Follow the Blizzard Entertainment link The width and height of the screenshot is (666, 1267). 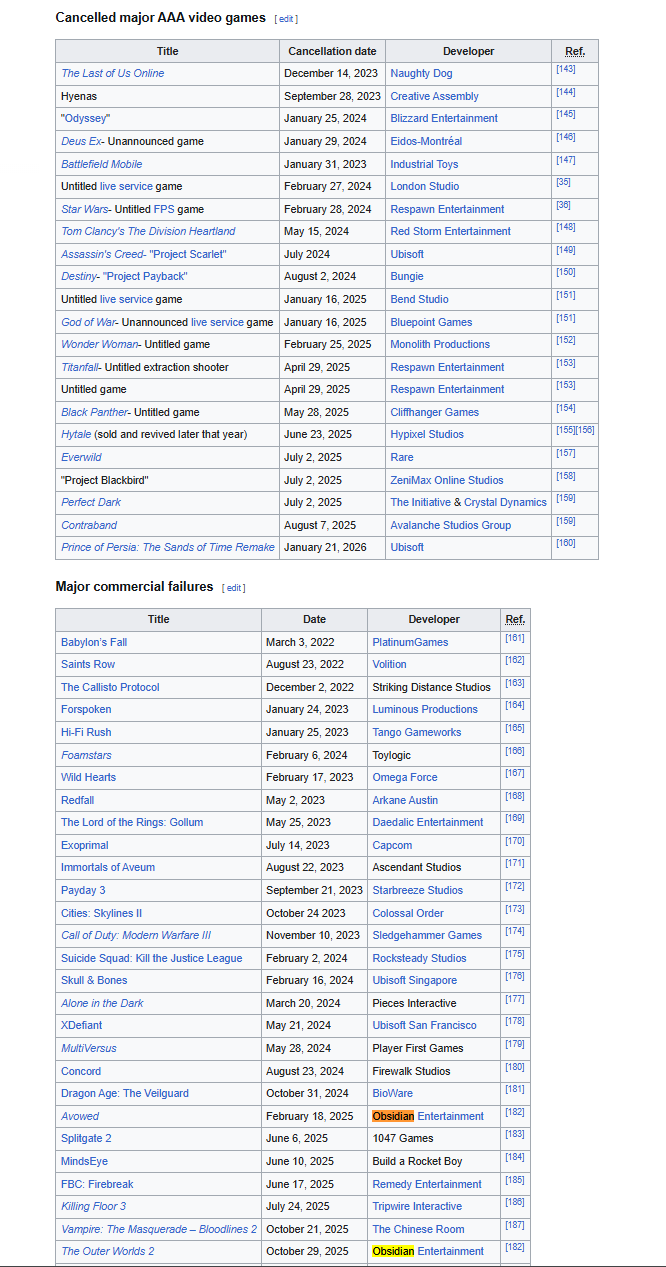[444, 118]
